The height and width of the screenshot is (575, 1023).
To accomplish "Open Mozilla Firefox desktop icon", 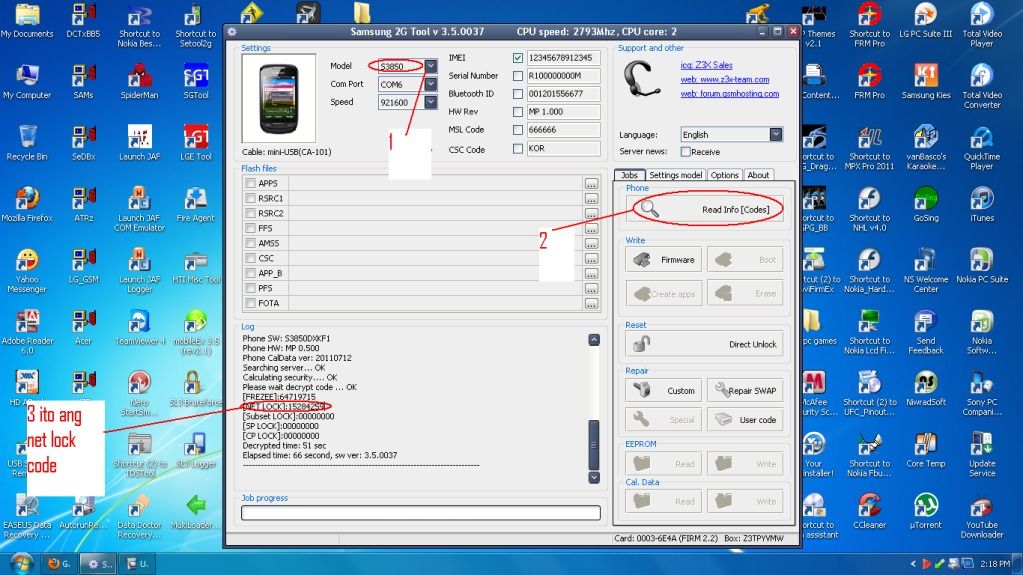I will click(x=27, y=204).
